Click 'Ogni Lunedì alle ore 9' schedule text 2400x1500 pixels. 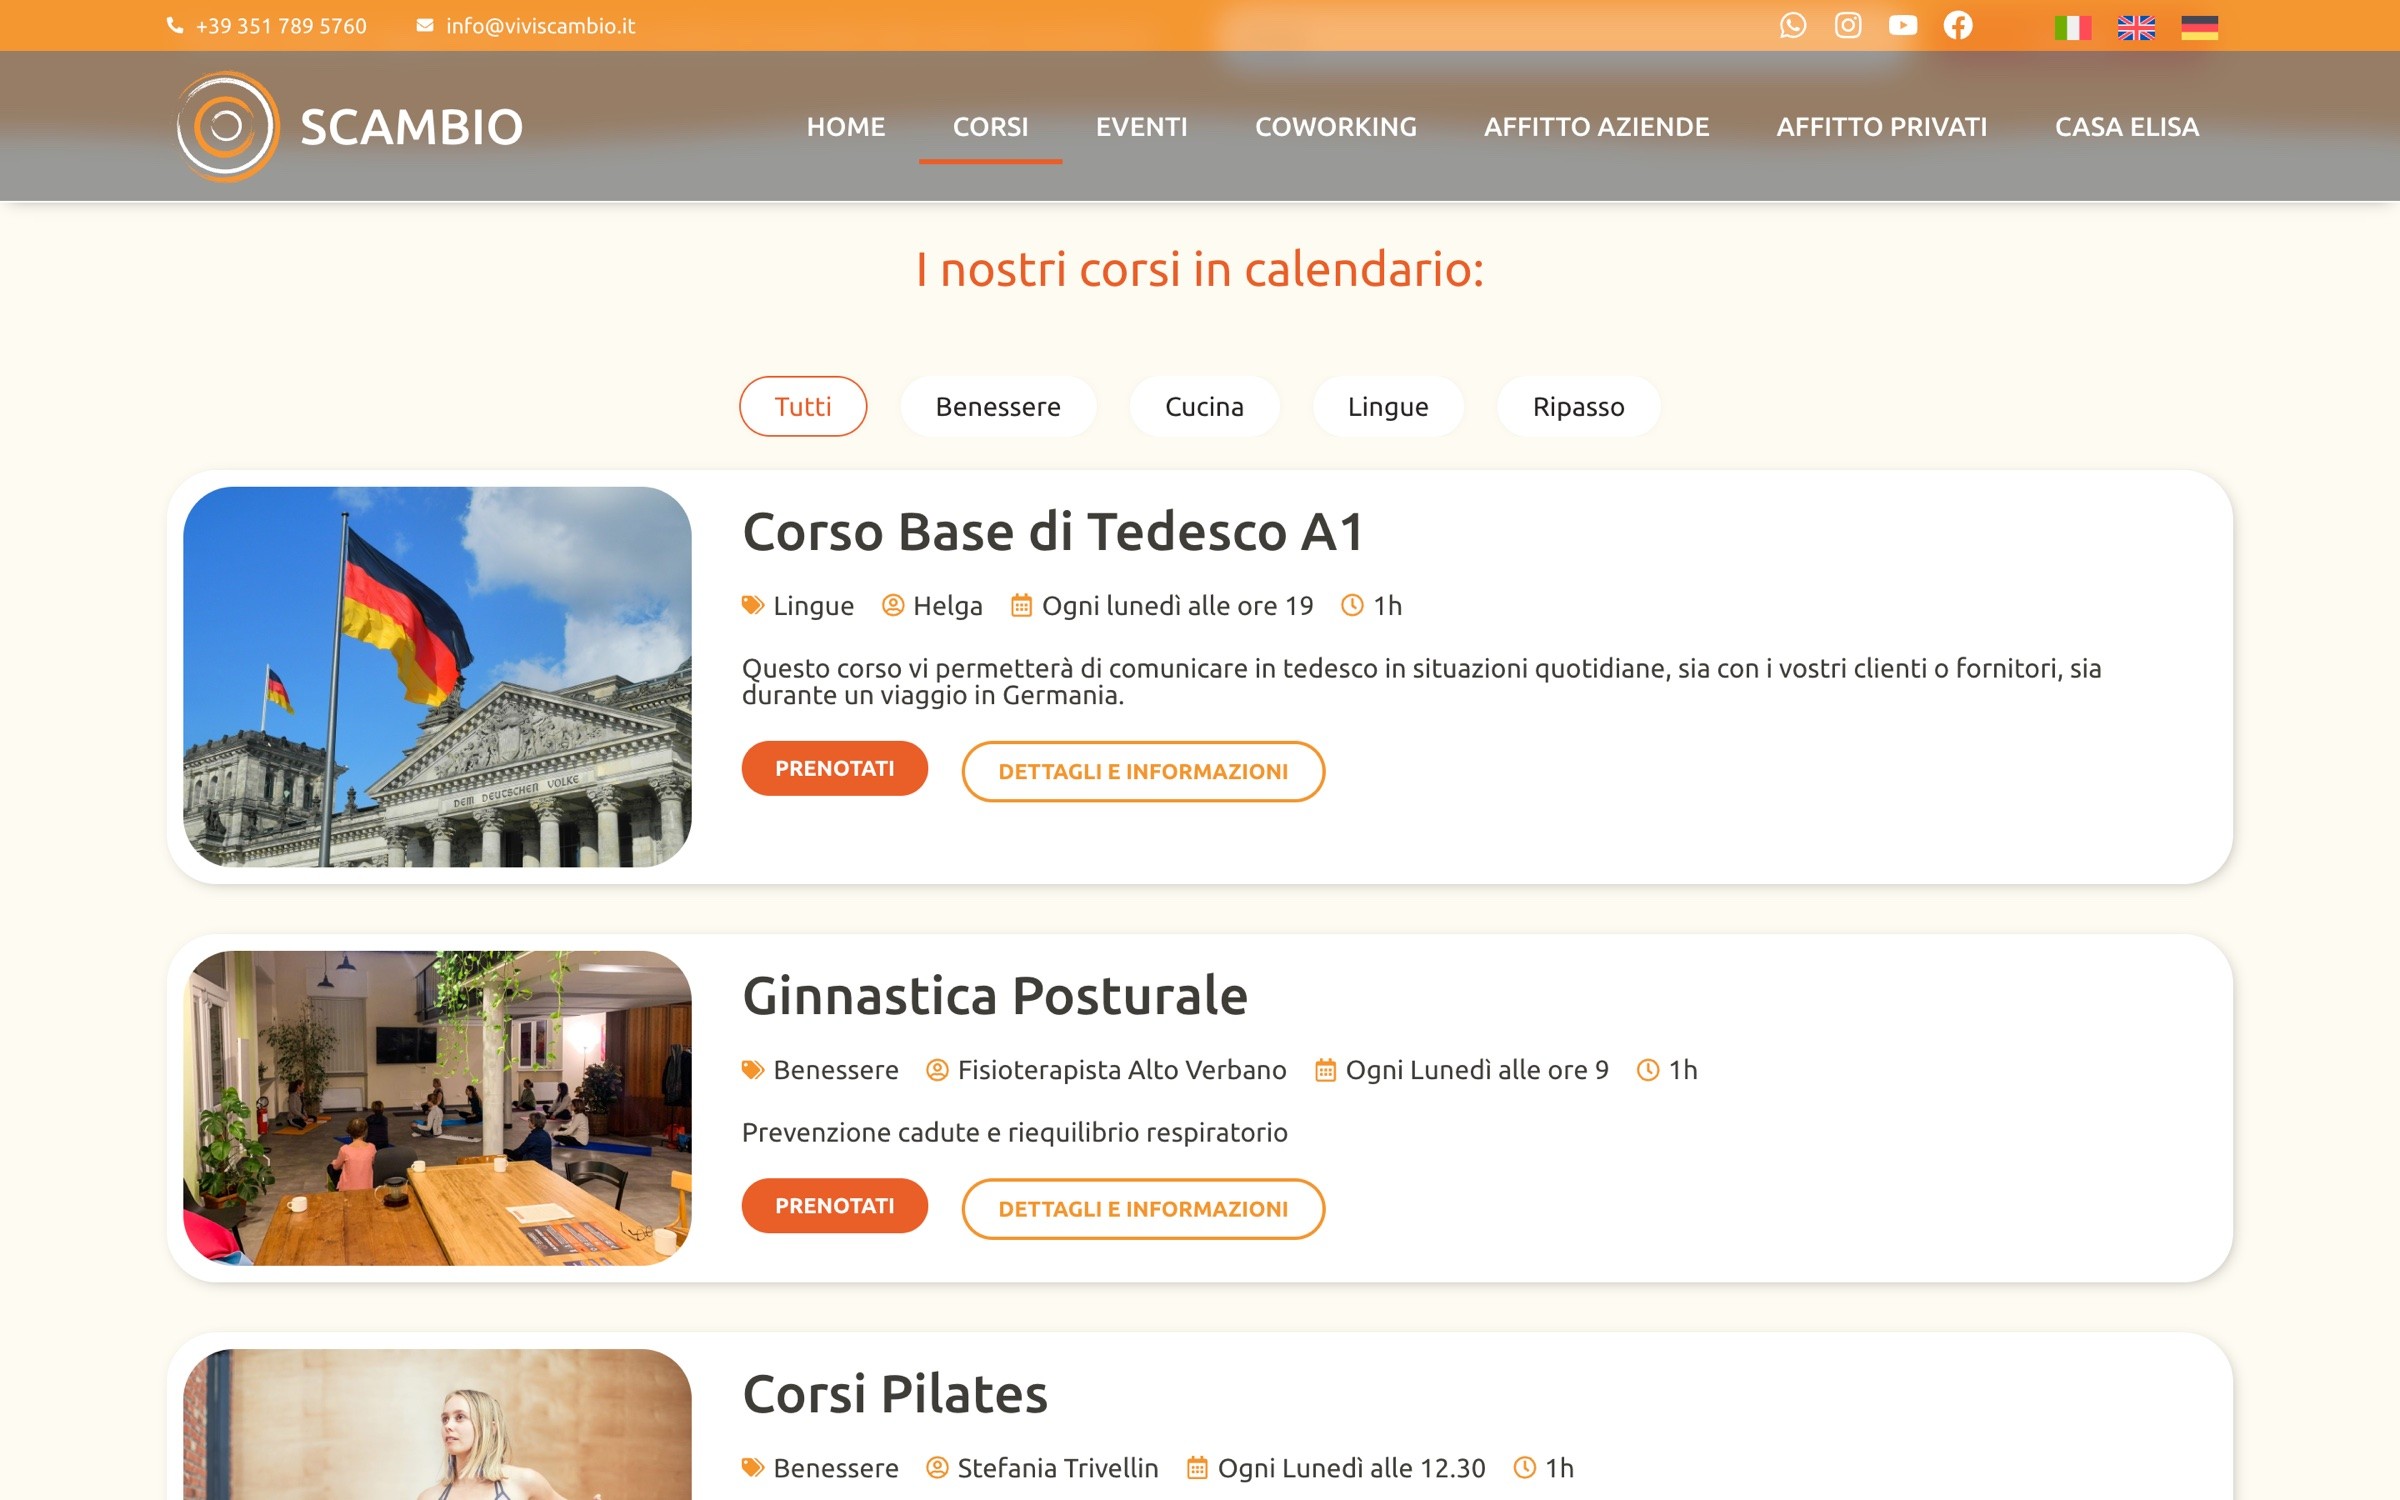(1477, 1070)
